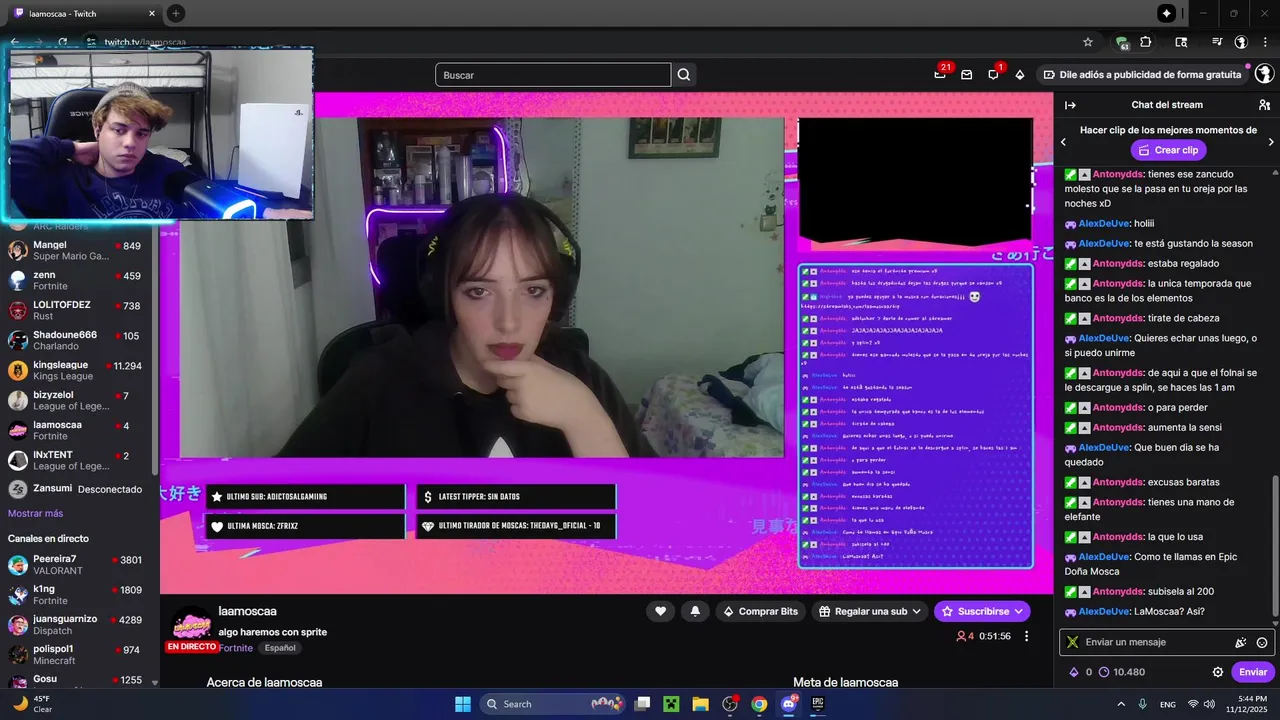Open offline Zansumi channel
Viewport: 1280px width, 720px height.
(x=78, y=489)
